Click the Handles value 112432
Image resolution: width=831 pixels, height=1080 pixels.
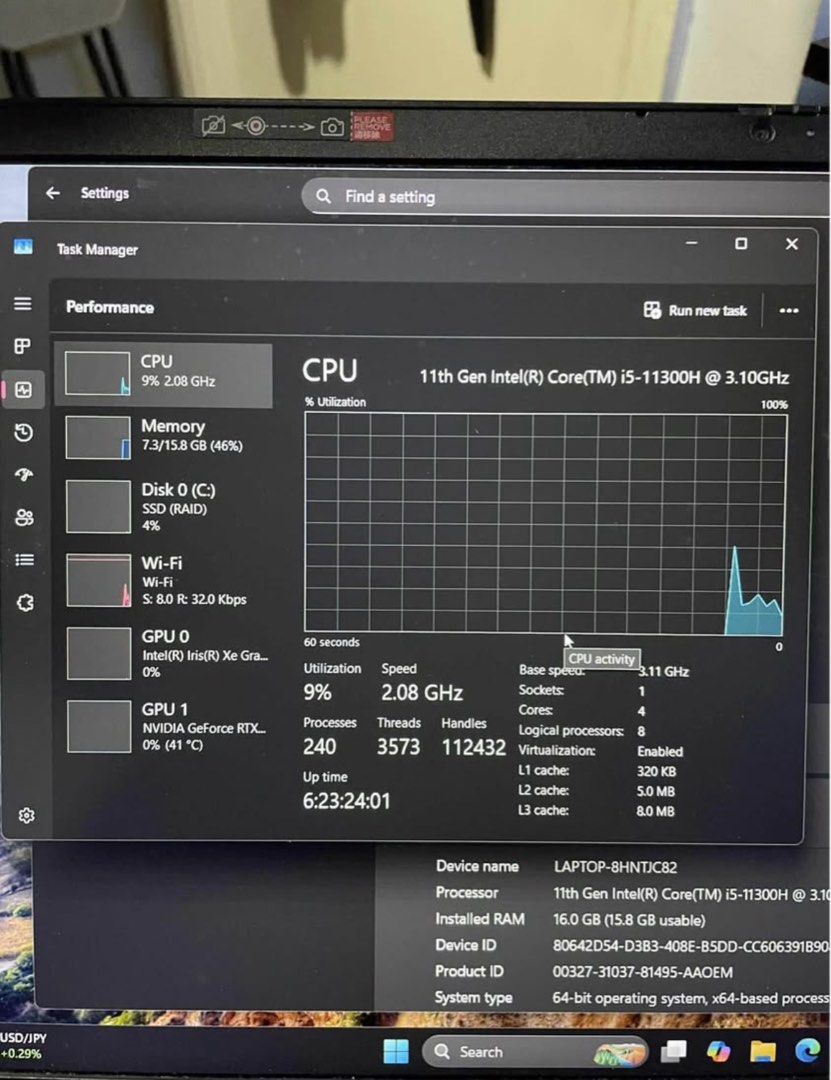point(473,747)
